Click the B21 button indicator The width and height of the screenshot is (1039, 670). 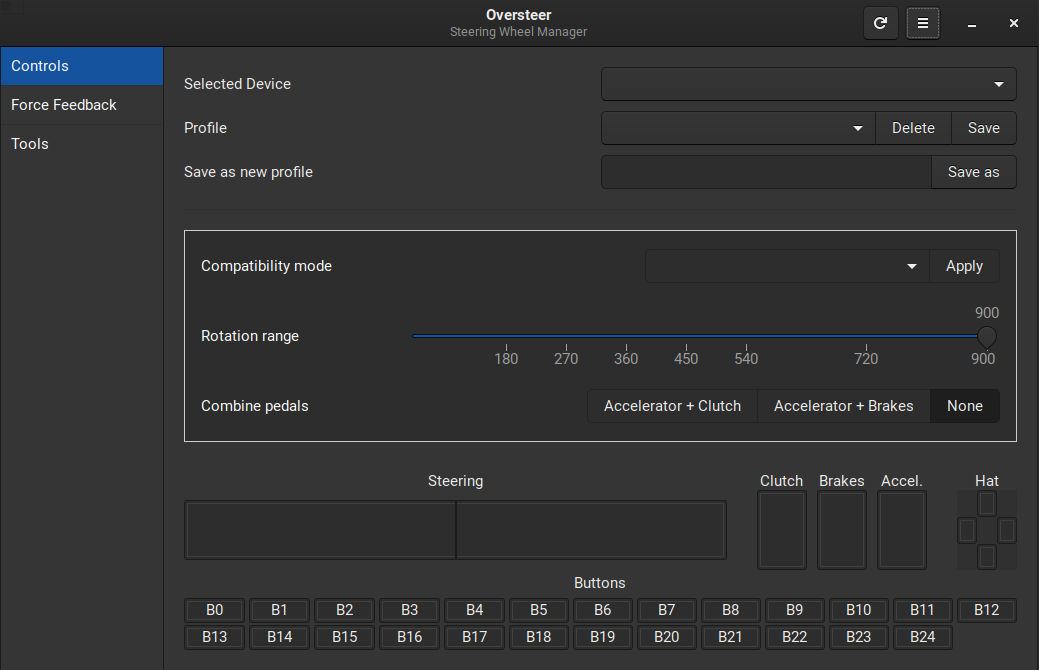[730, 638]
